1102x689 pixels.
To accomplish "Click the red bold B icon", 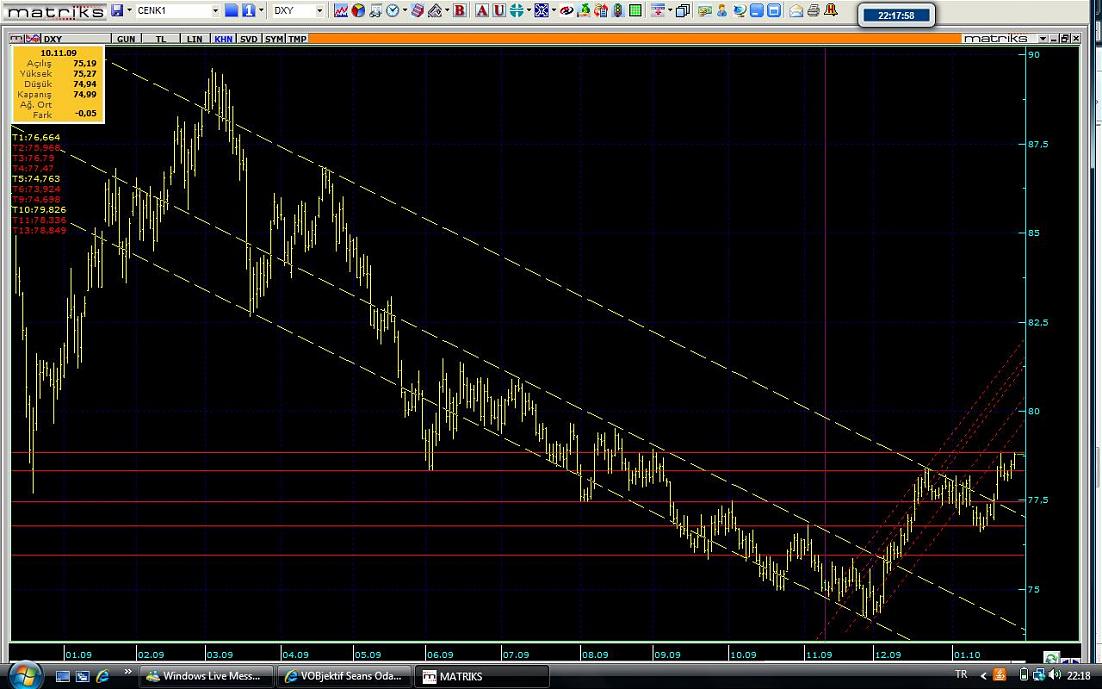I will 459,11.
